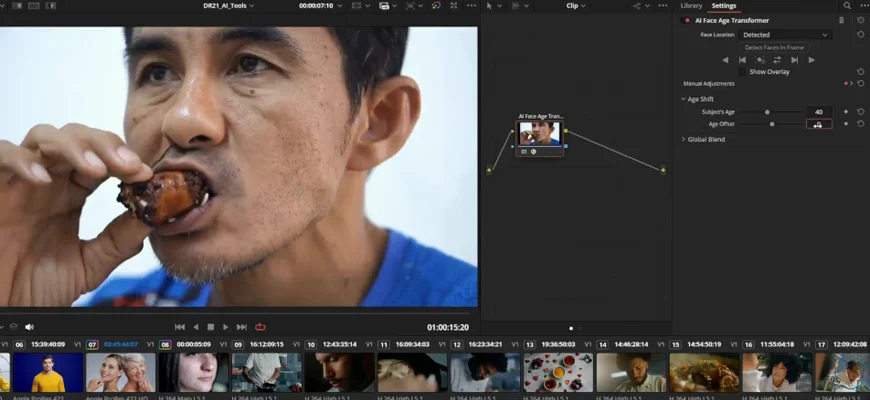Select clip 08 thumbnail
The width and height of the screenshot is (870, 400).
(x=194, y=372)
